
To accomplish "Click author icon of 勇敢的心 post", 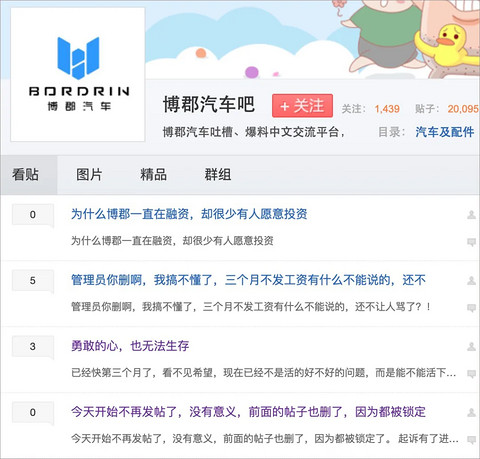I will [x=471, y=347].
